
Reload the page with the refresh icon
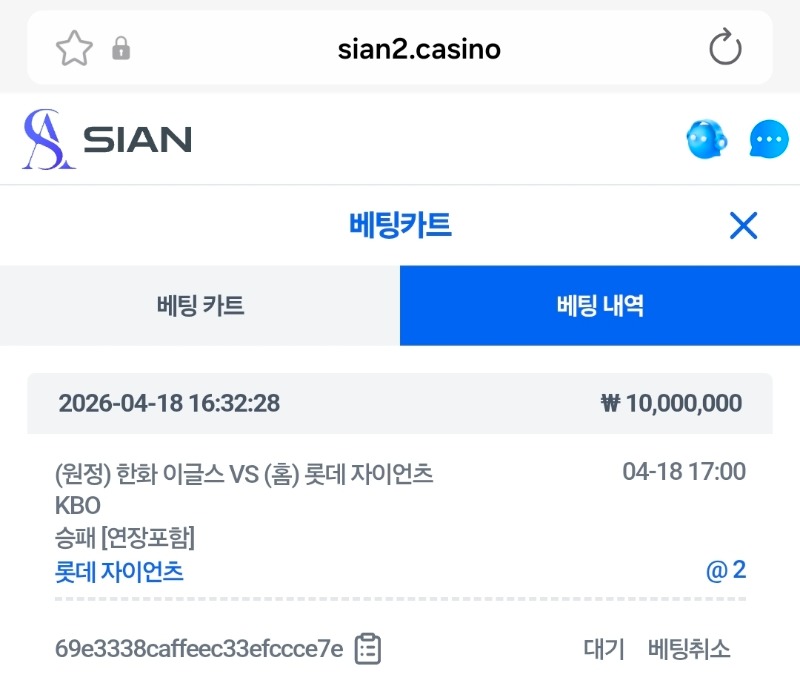(725, 48)
